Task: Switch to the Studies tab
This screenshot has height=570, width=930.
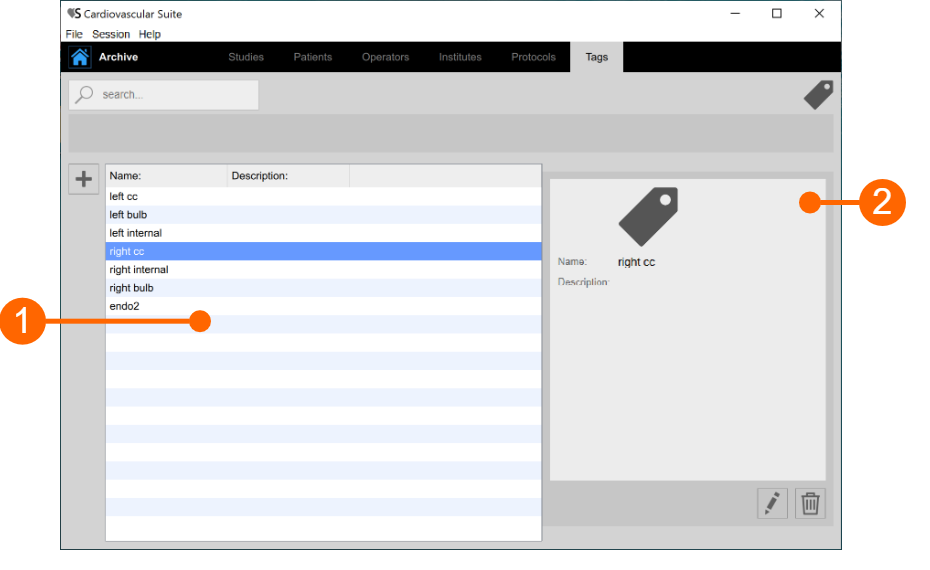Action: click(x=246, y=57)
